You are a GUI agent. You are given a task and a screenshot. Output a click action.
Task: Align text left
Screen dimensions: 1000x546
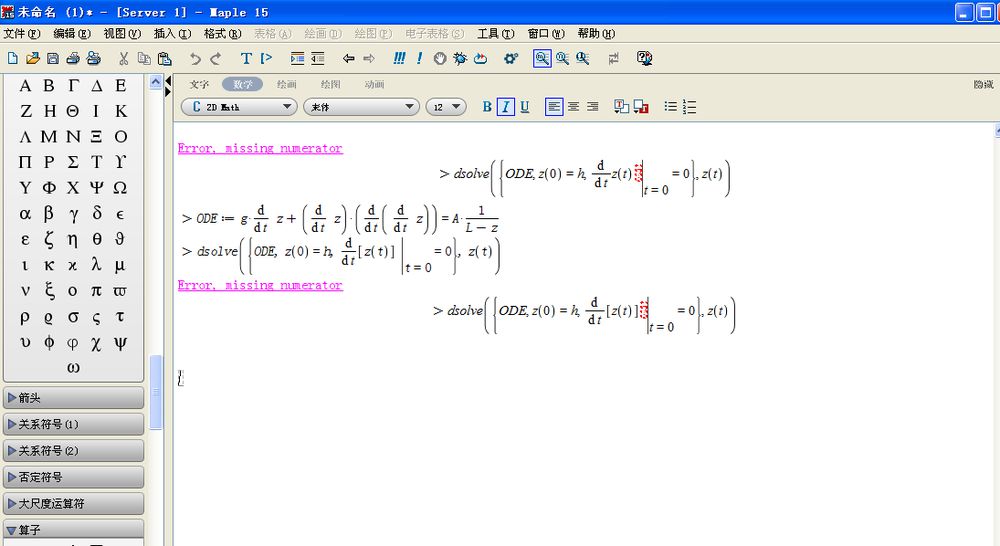(x=554, y=107)
